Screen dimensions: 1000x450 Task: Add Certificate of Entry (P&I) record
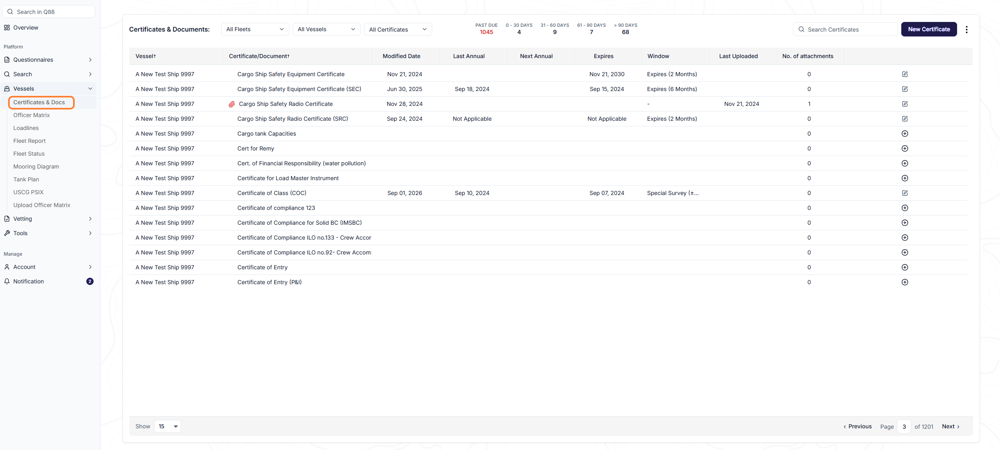(x=904, y=282)
